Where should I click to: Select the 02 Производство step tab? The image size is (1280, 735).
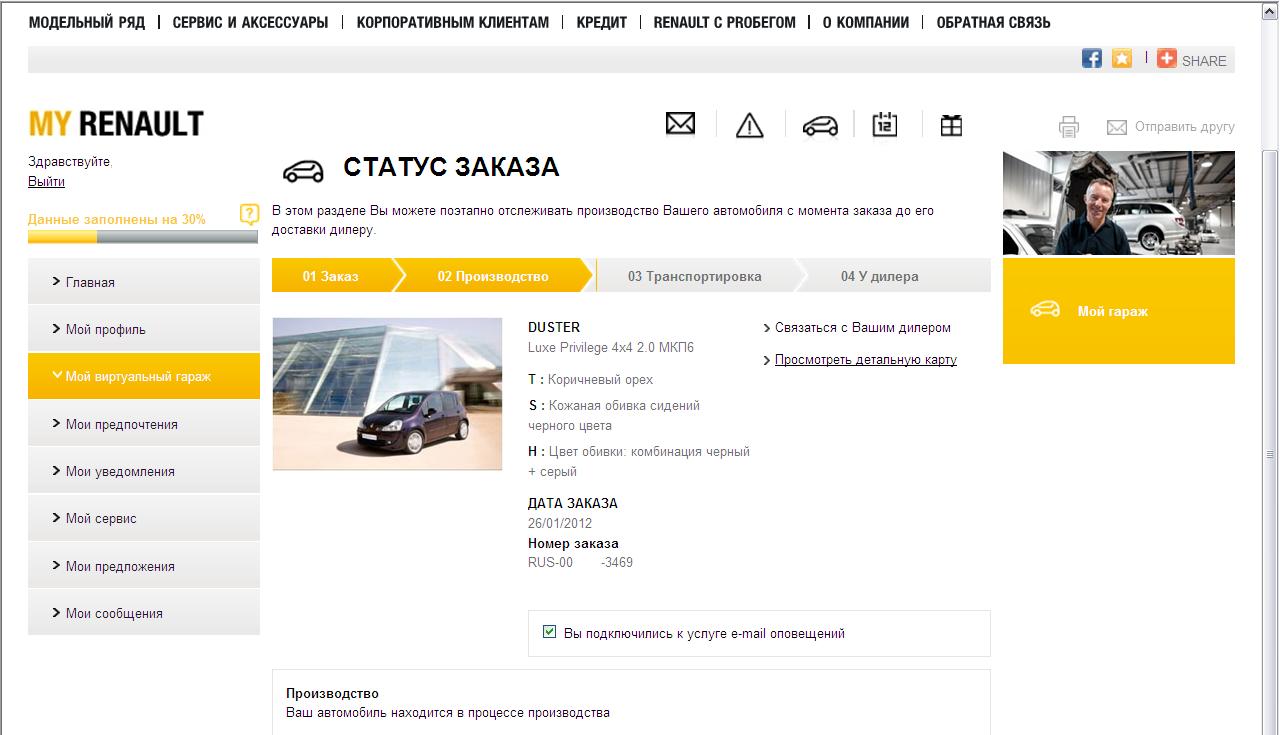coord(493,276)
